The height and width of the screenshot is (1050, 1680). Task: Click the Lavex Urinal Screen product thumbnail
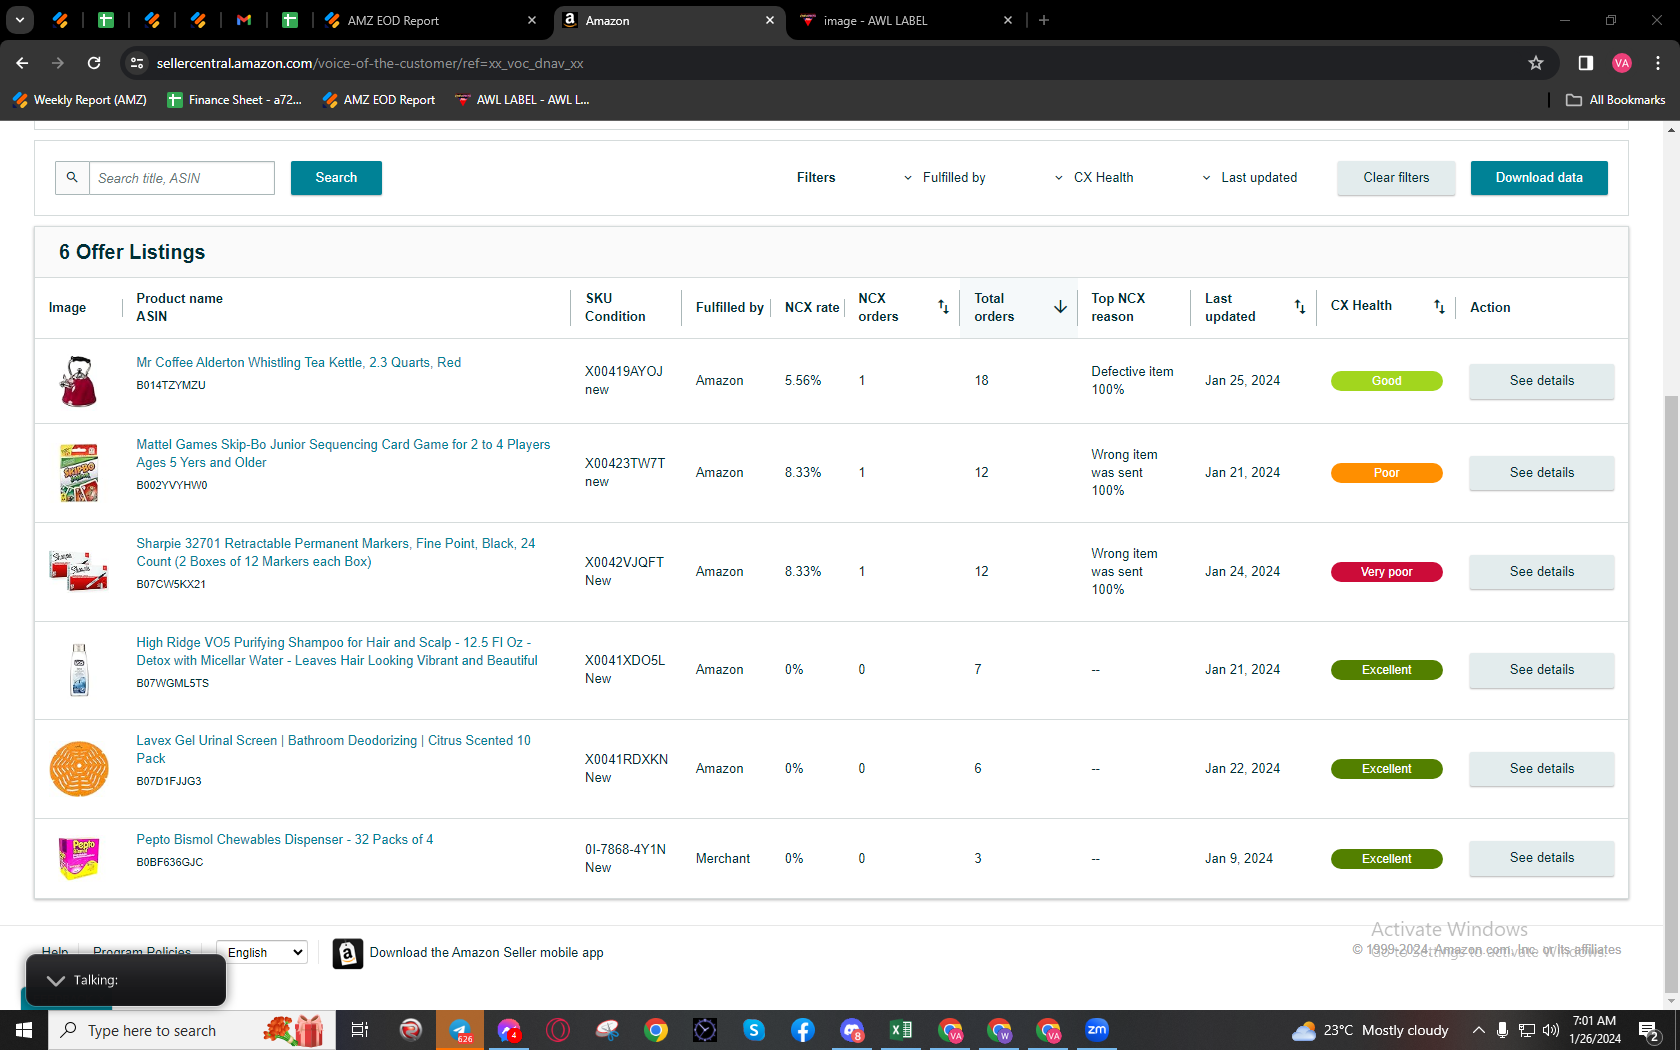(x=79, y=769)
